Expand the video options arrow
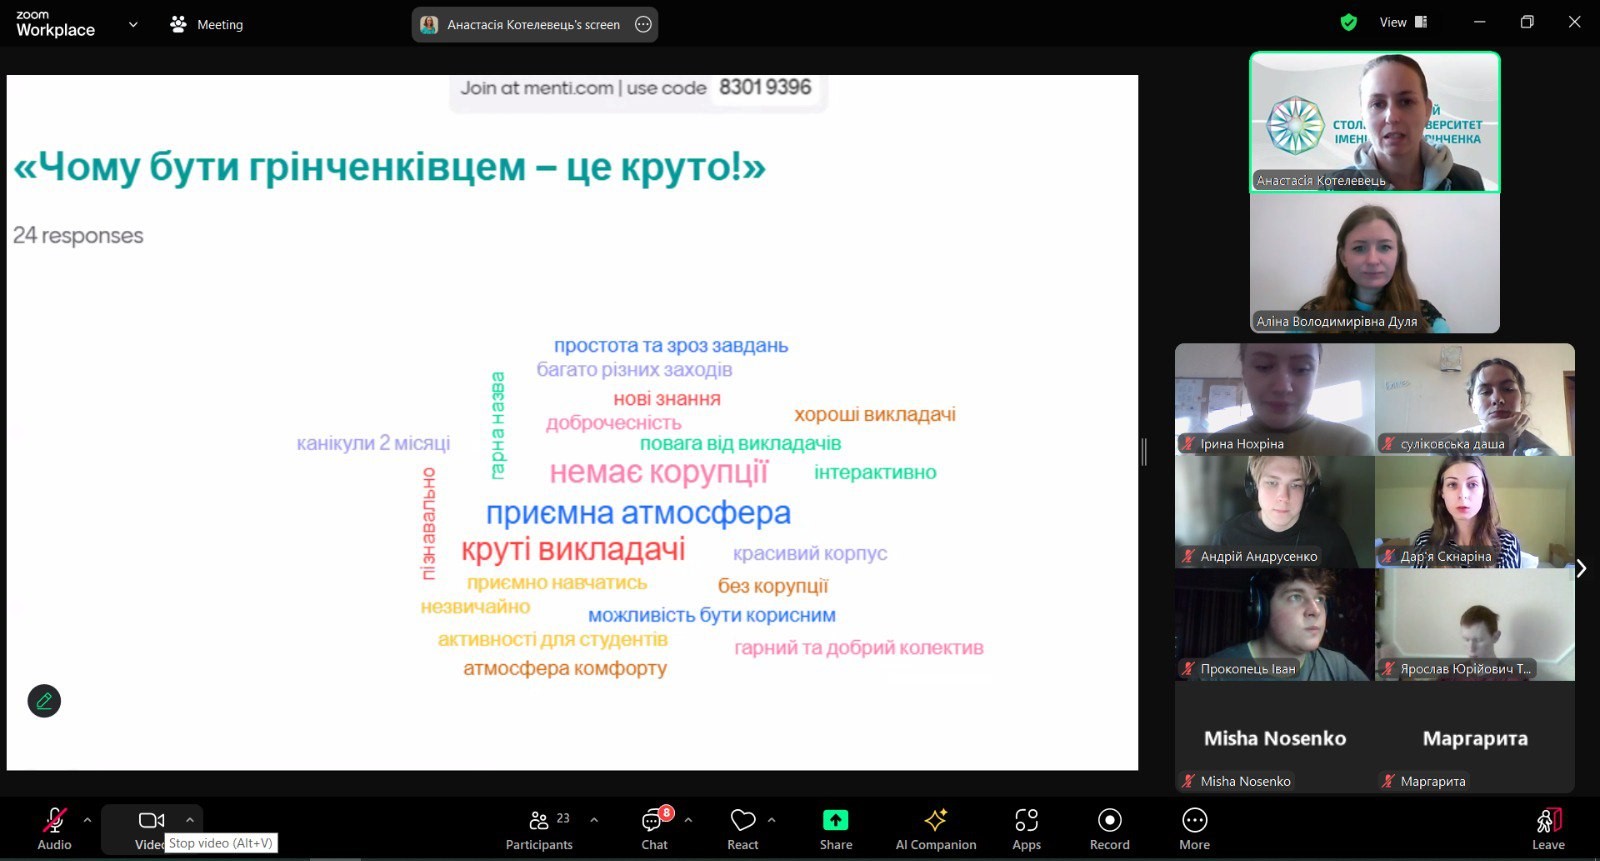Screen dimensions: 1600x861 (190, 820)
